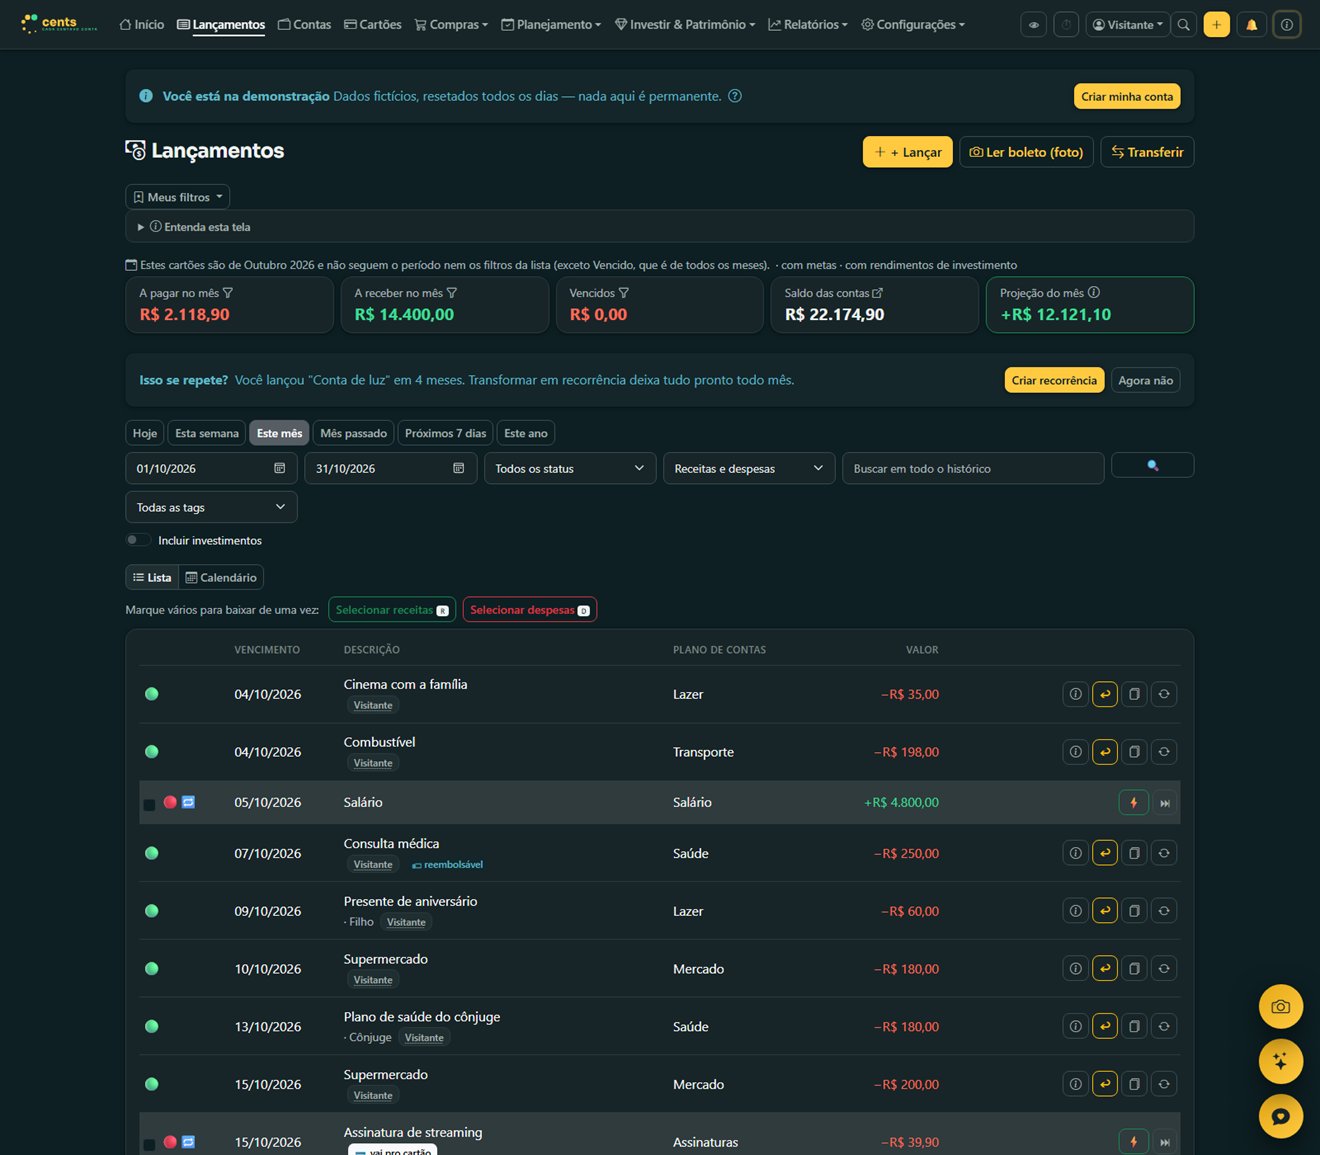Click the blue search magnifier button beside history field
1320x1155 pixels.
[1152, 465]
